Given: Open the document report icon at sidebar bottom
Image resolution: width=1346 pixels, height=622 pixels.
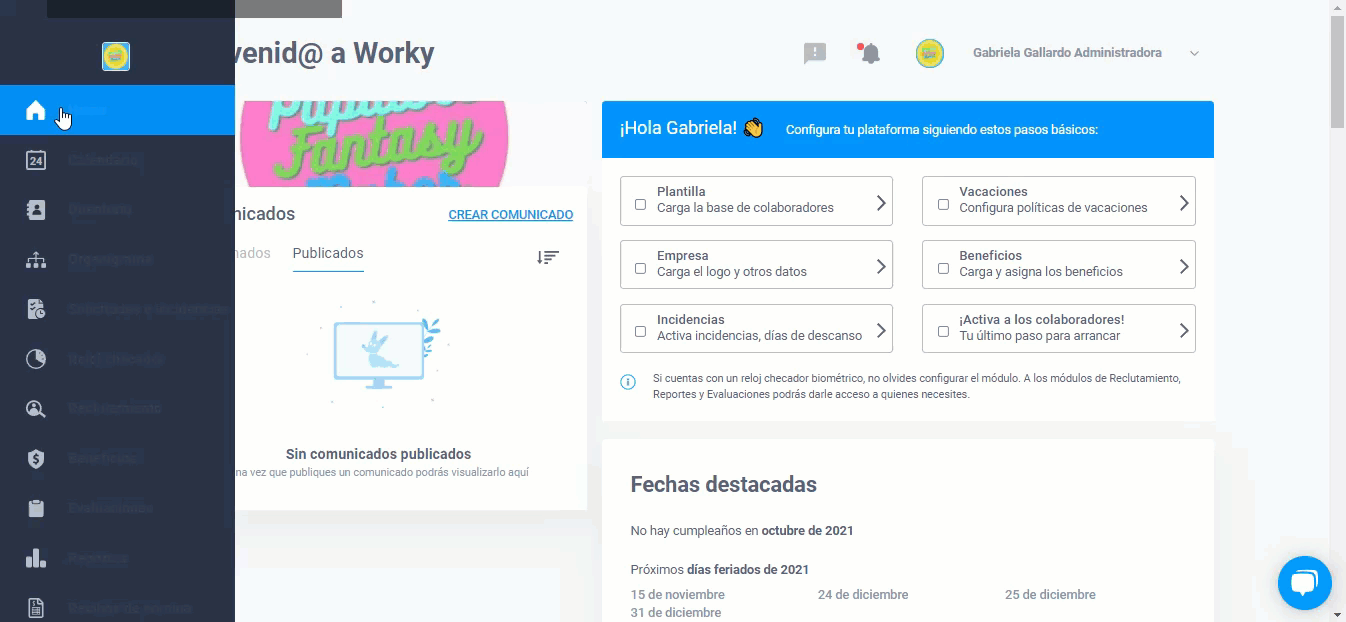Looking at the screenshot, I should [36, 607].
